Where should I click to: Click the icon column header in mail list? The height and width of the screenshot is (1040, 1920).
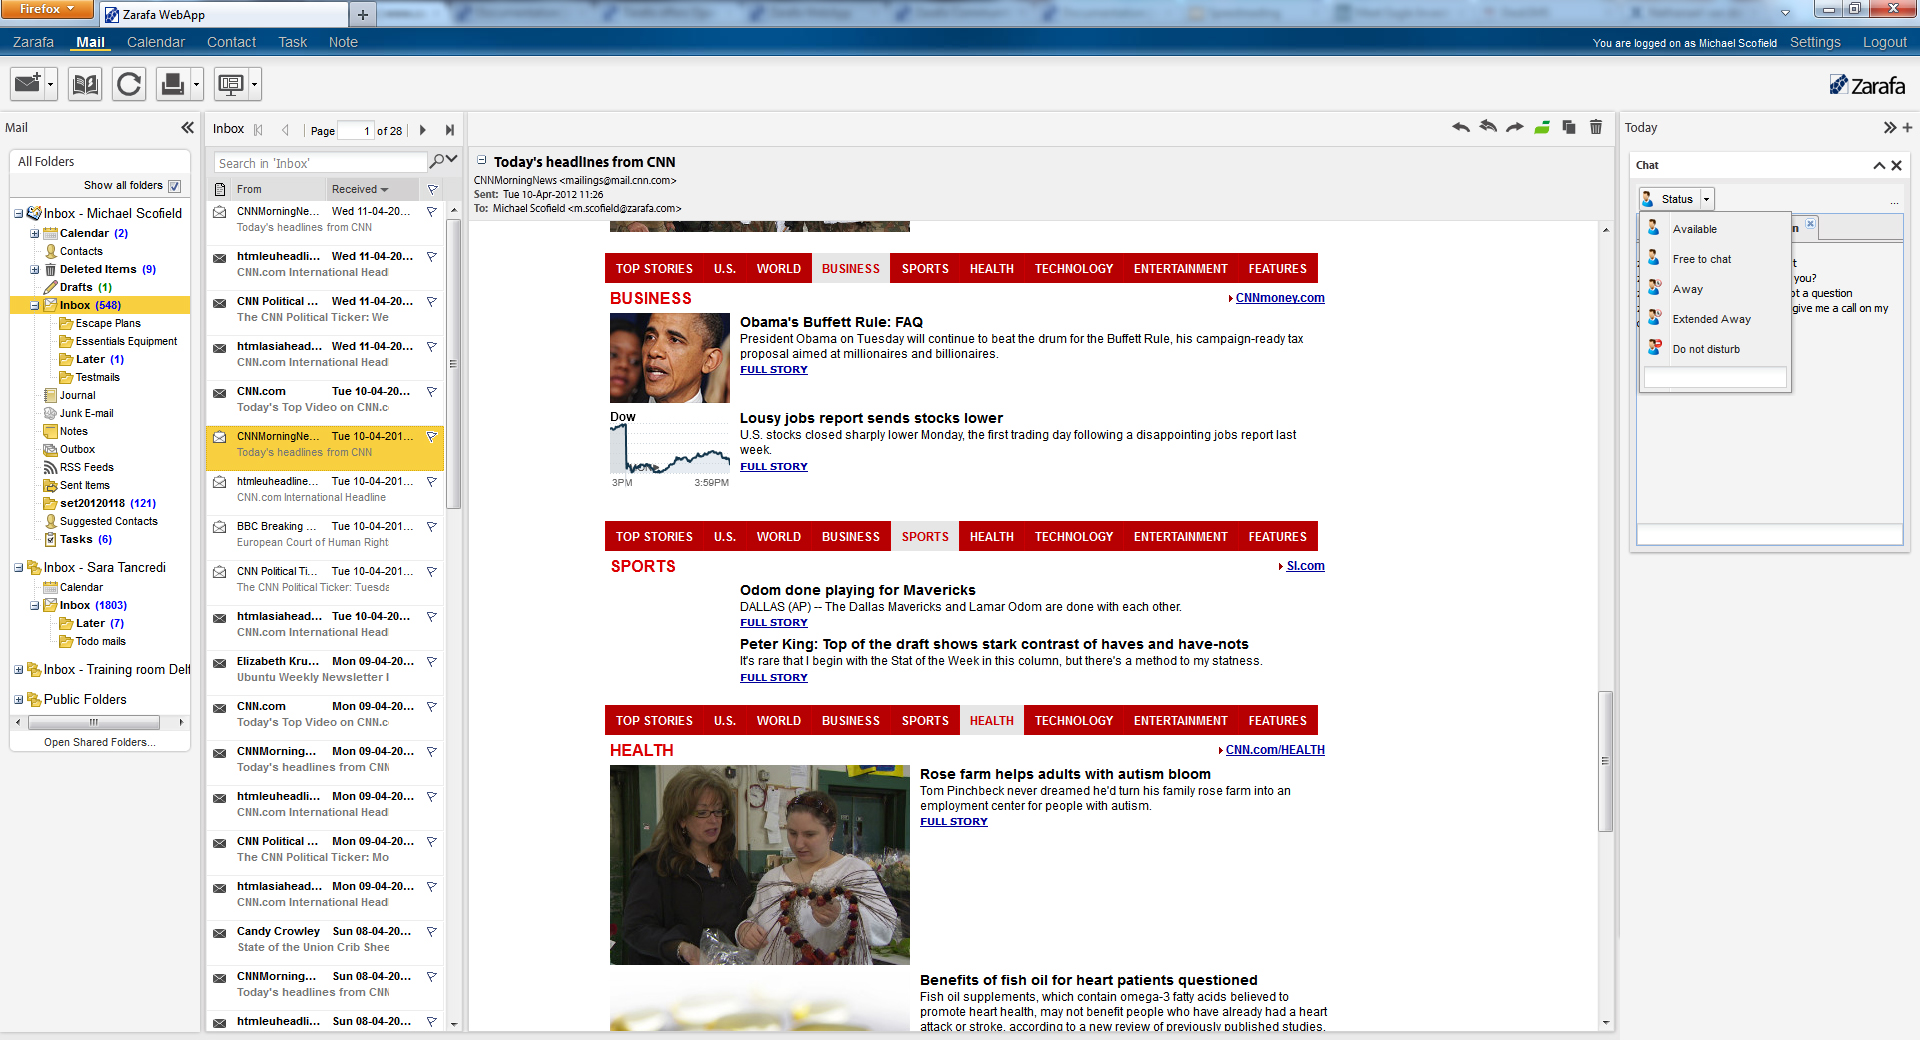[220, 189]
